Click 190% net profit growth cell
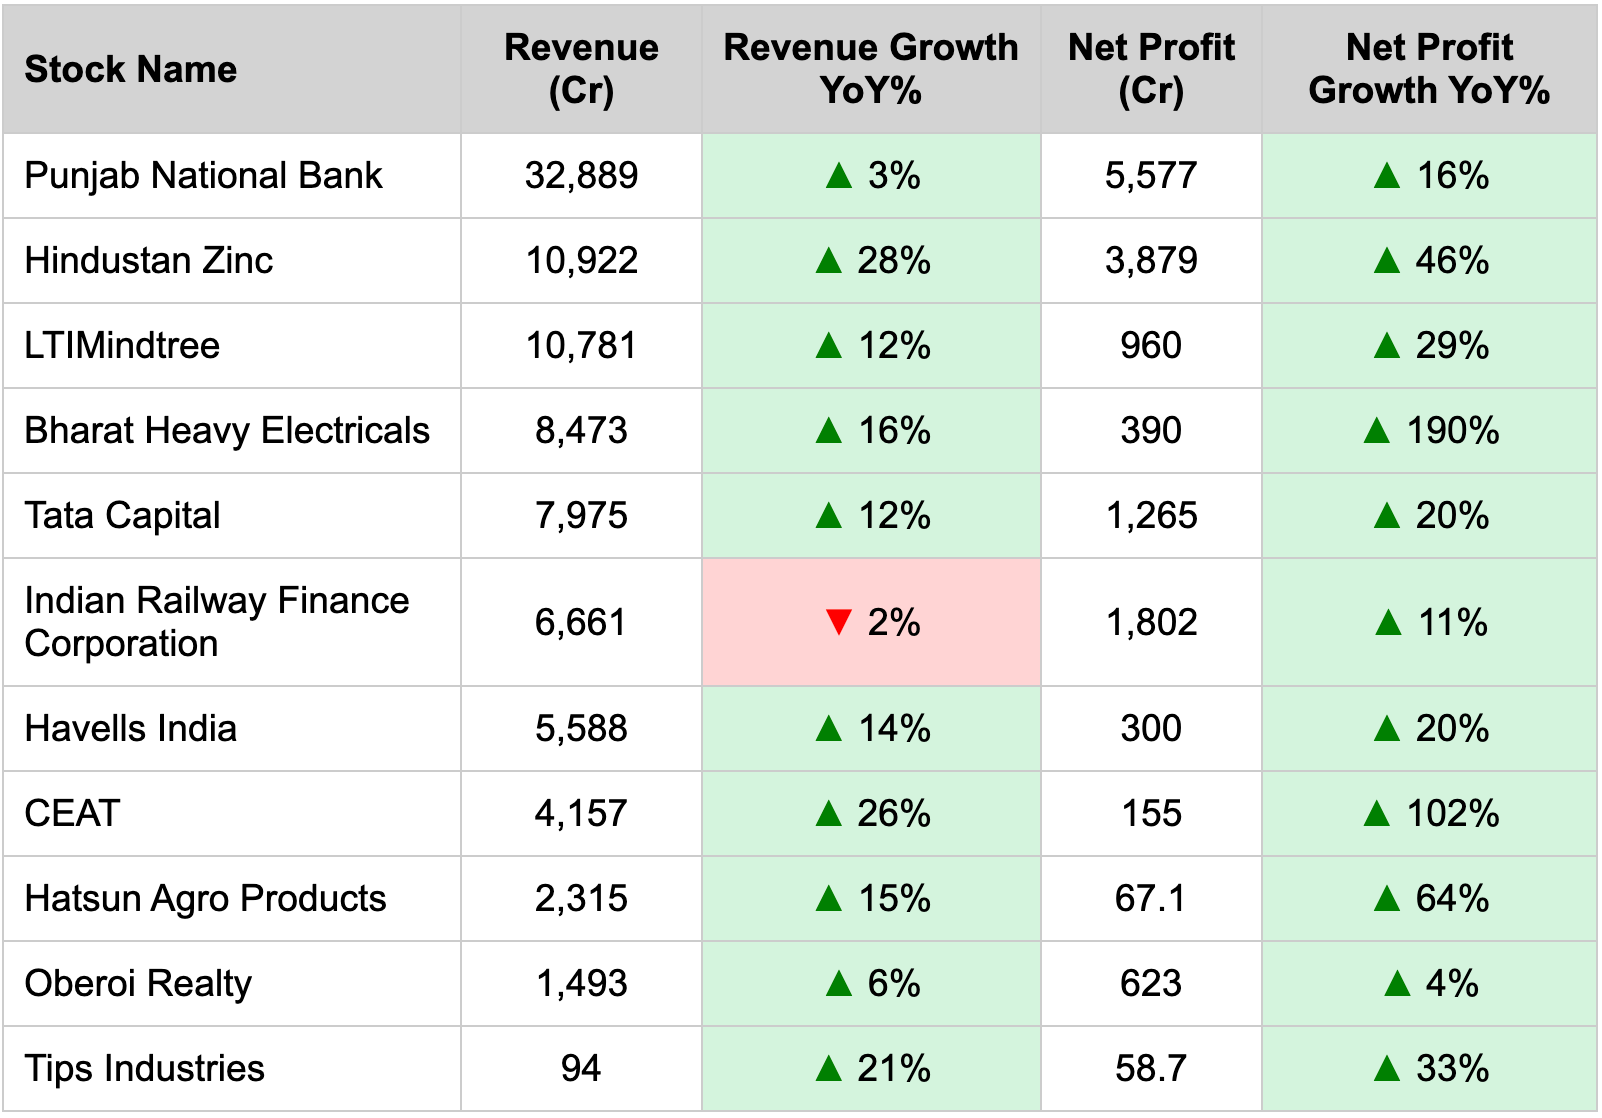The height and width of the screenshot is (1118, 1602). 1429,431
